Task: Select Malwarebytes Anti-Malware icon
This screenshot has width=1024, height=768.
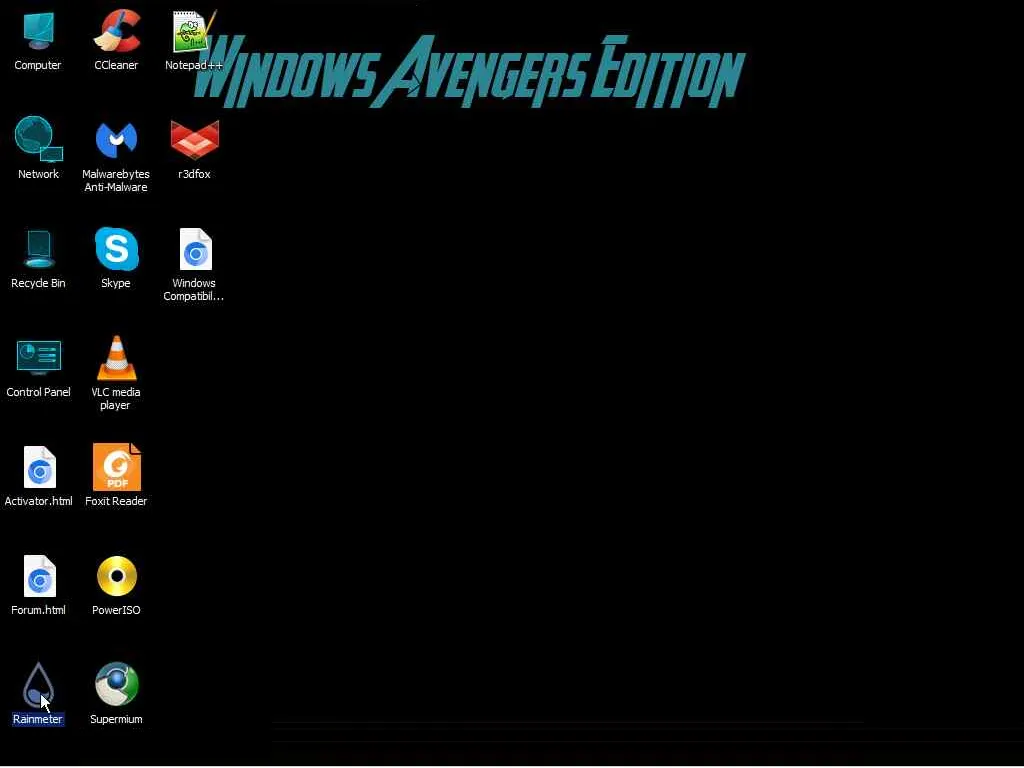Action: pos(116,139)
